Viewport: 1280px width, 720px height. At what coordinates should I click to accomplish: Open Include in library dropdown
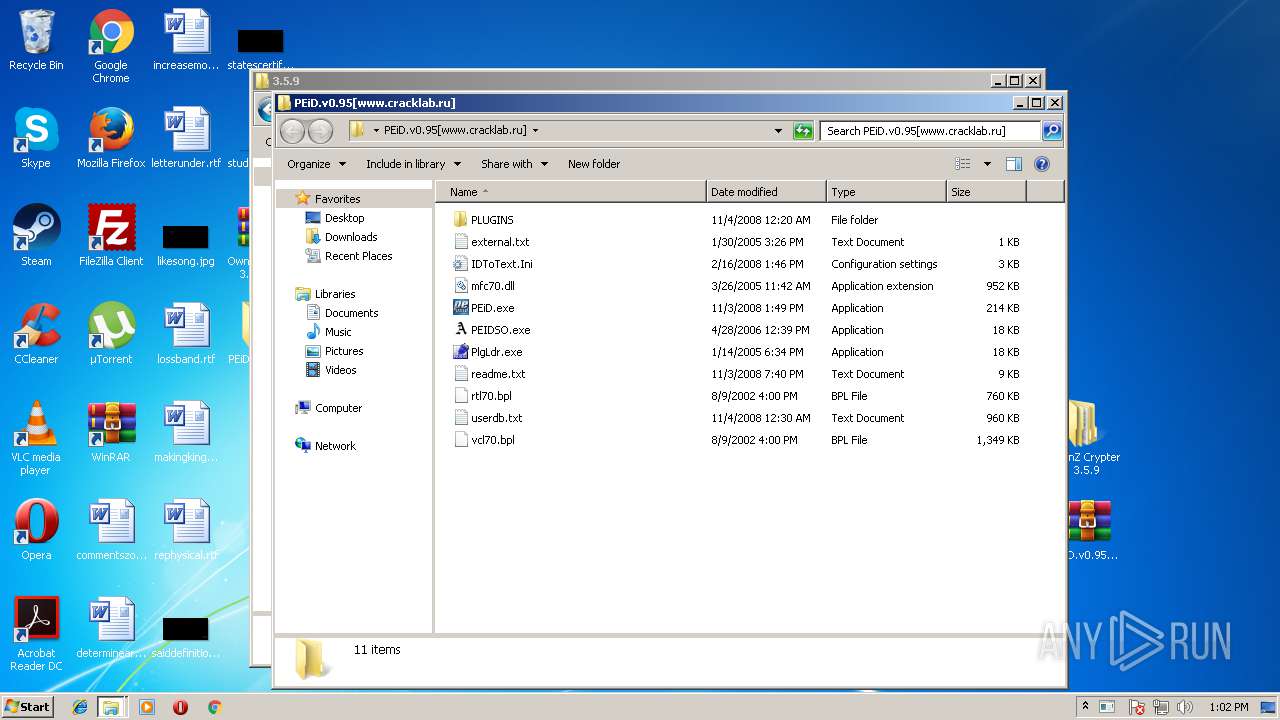point(413,164)
